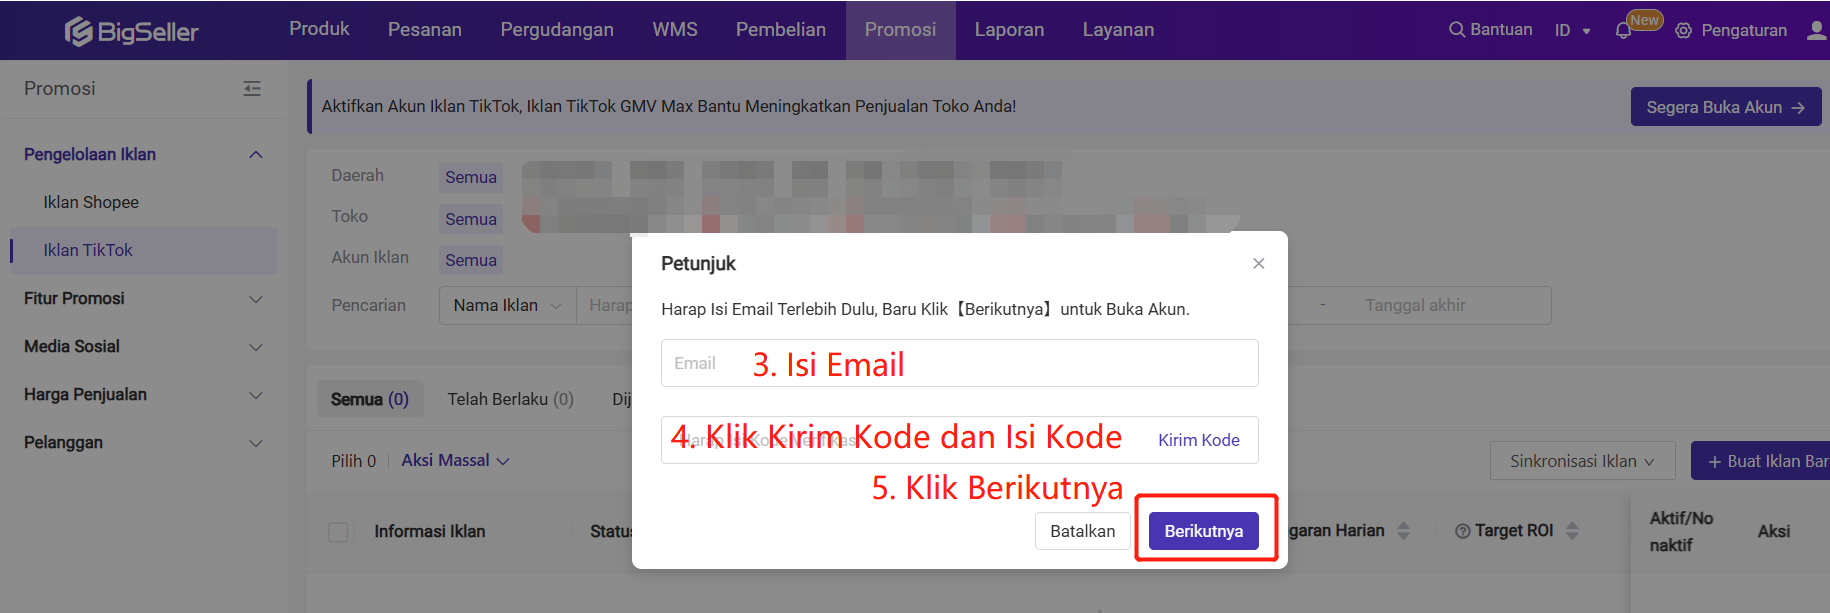Focus the Email input field
This screenshot has height=613, width=1830.
960,363
